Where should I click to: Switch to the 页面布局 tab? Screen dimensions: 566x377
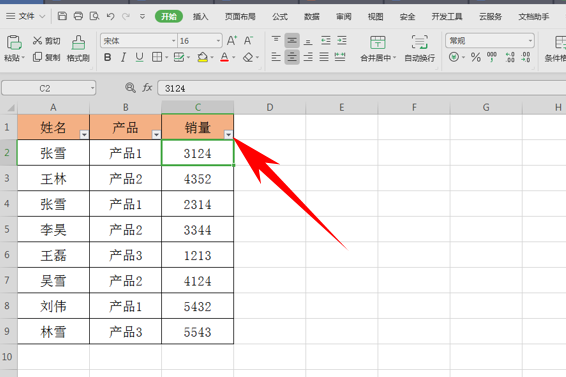pos(240,17)
